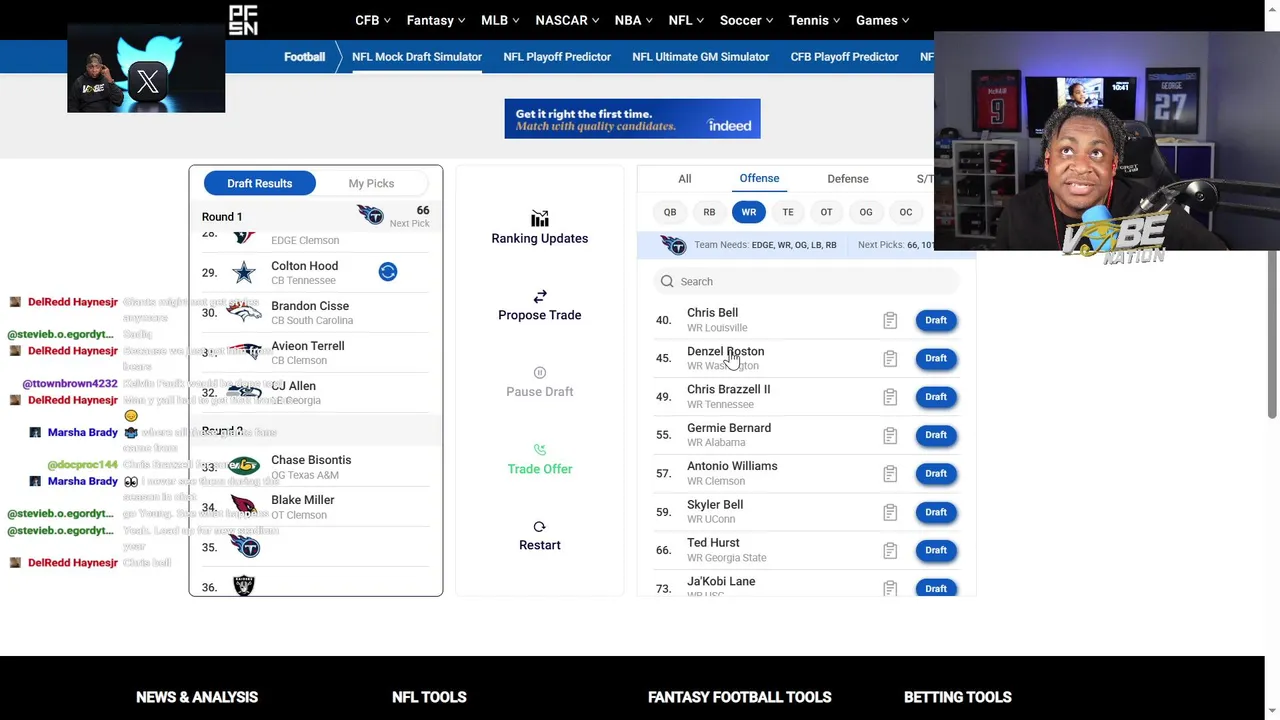Expand the NBA menu dropdown
Image resolution: width=1280 pixels, height=720 pixels.
tap(635, 20)
